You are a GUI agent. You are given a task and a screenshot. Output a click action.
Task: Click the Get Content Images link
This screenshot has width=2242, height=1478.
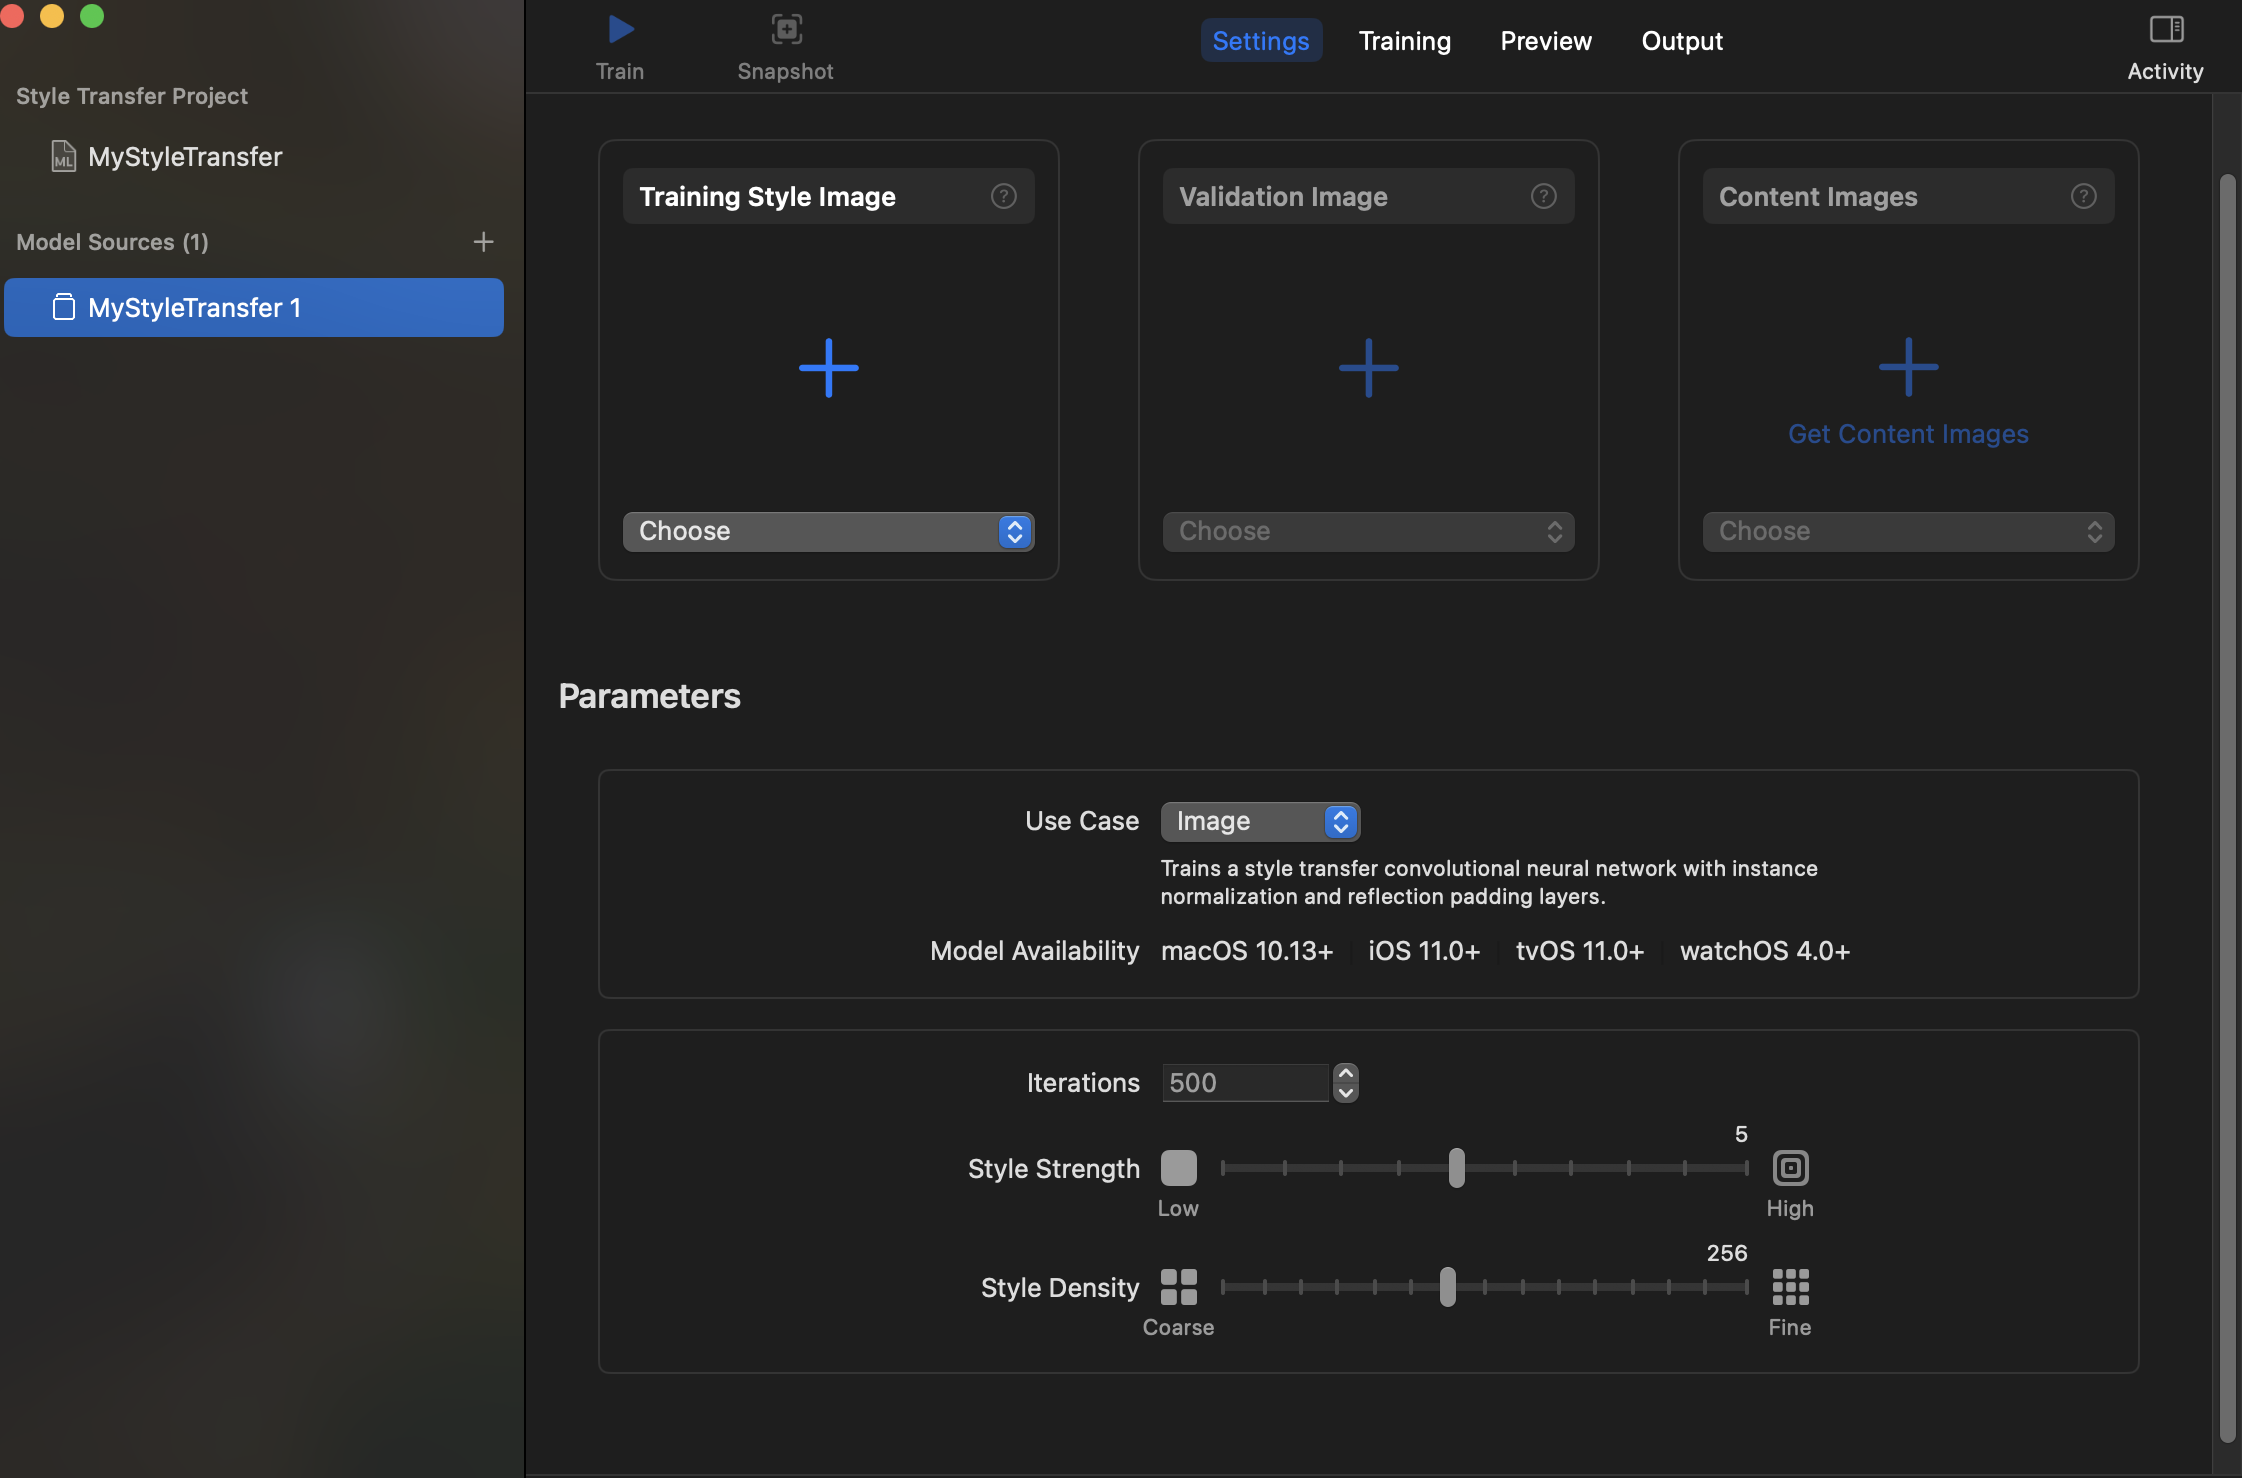pos(1908,434)
